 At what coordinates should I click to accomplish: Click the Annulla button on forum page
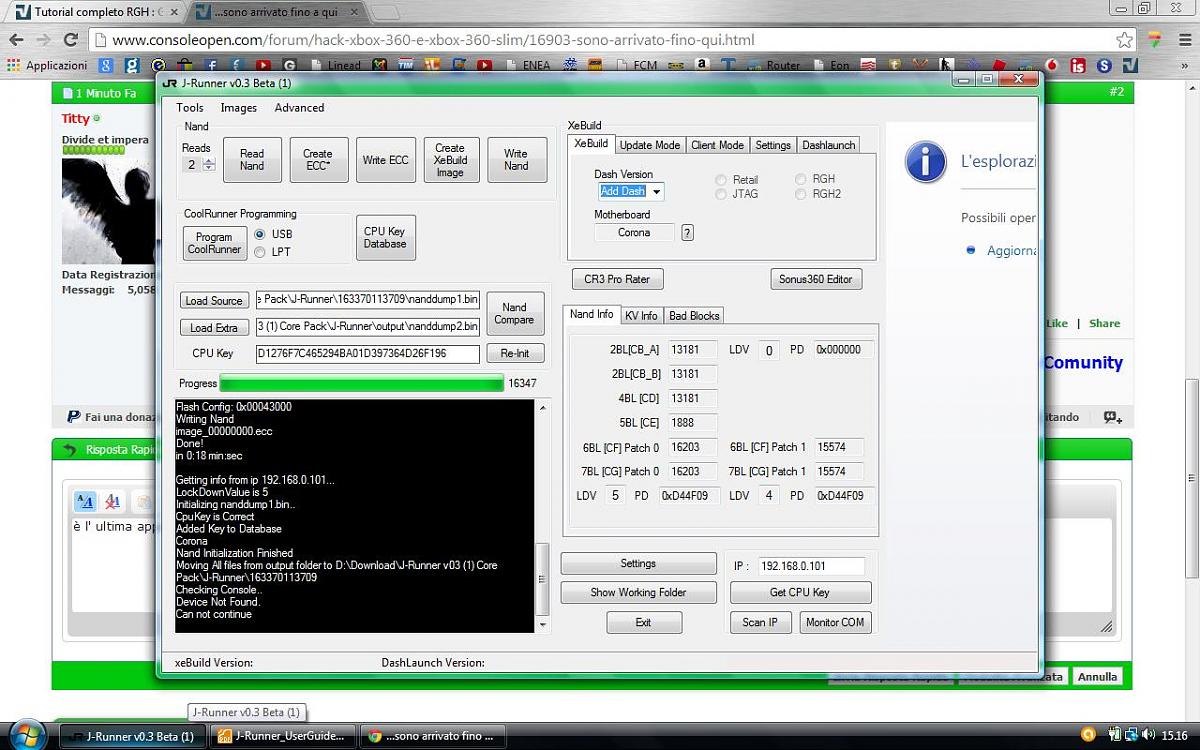coord(1097,677)
